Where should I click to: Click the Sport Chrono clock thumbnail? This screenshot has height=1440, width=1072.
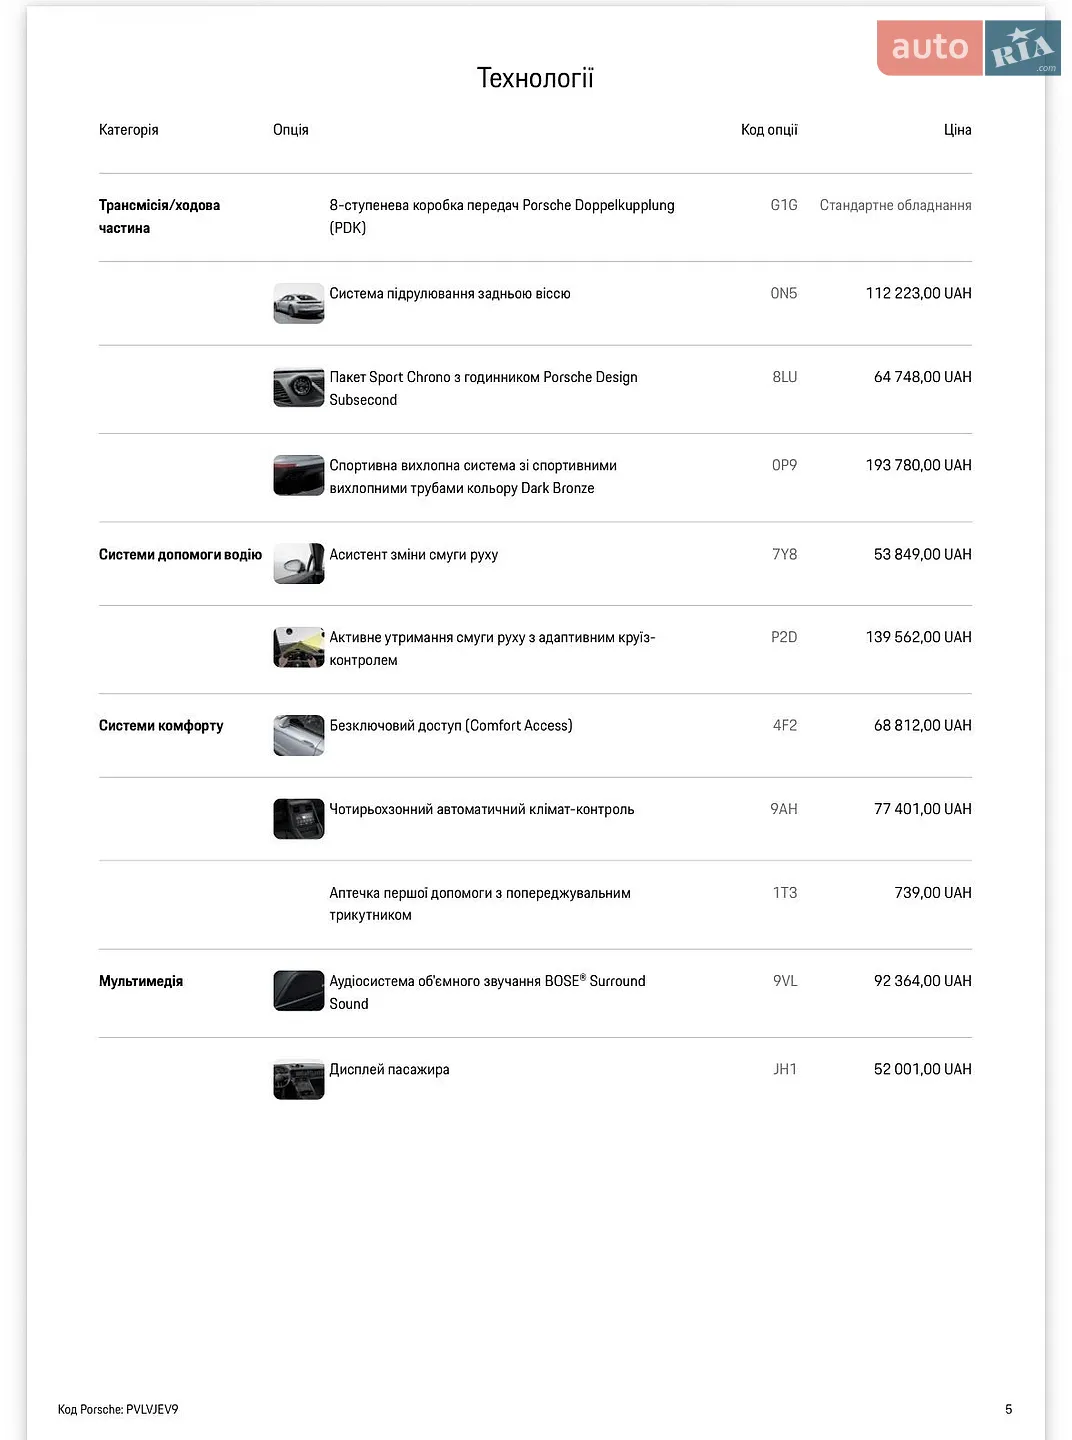click(x=299, y=388)
